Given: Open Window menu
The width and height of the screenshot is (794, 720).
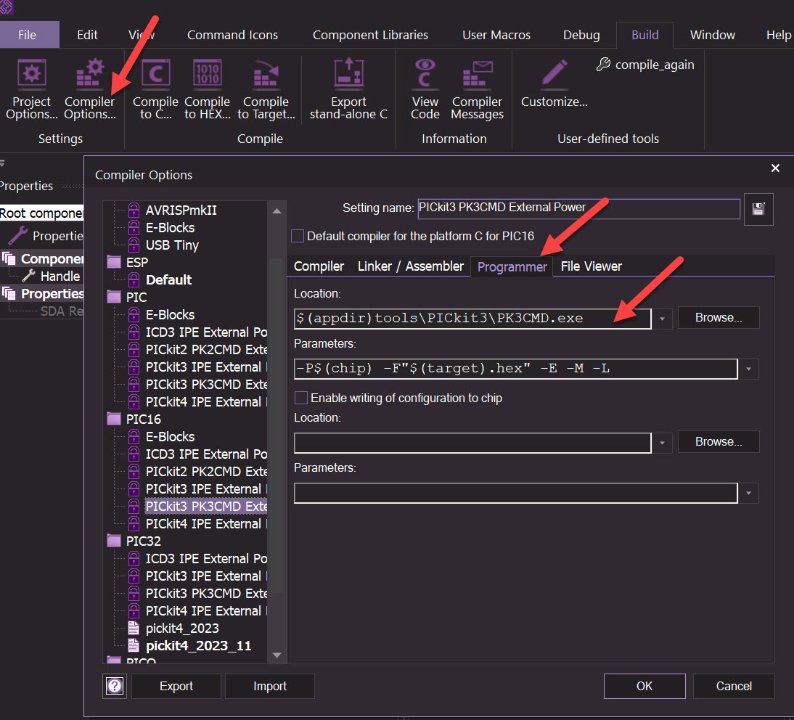Looking at the screenshot, I should pos(712,34).
